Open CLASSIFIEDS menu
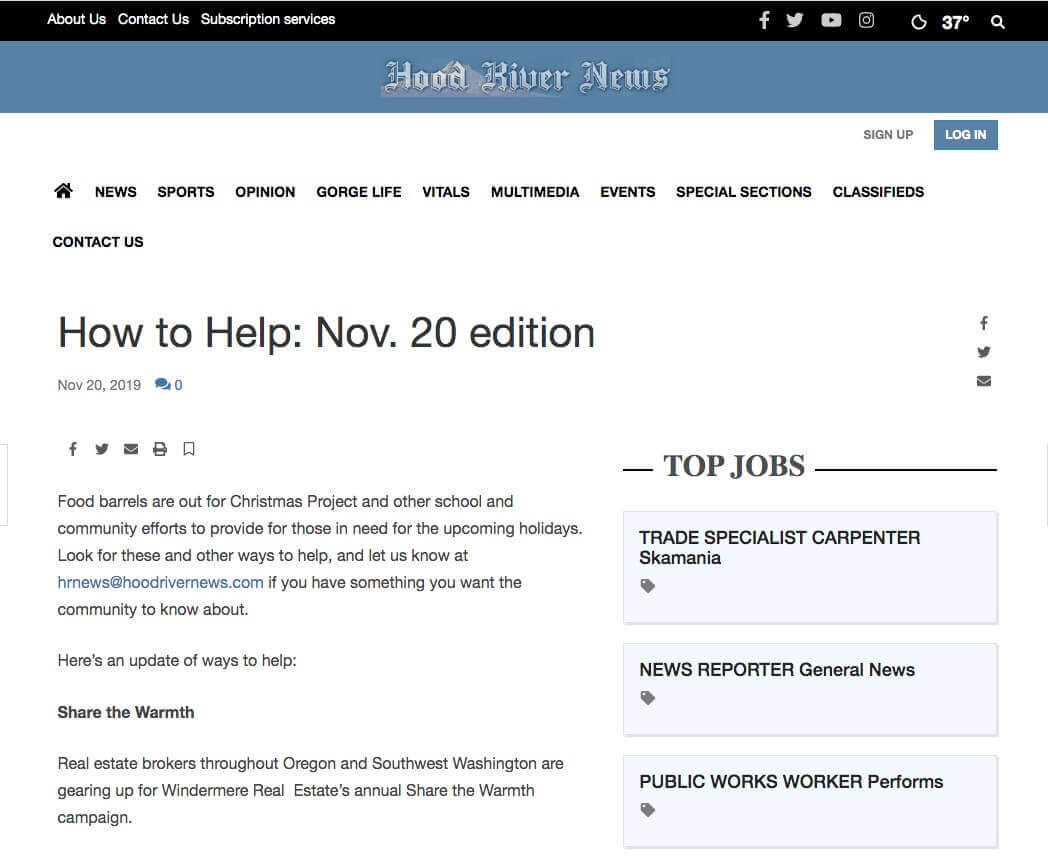This screenshot has height=856, width=1048. click(x=878, y=192)
